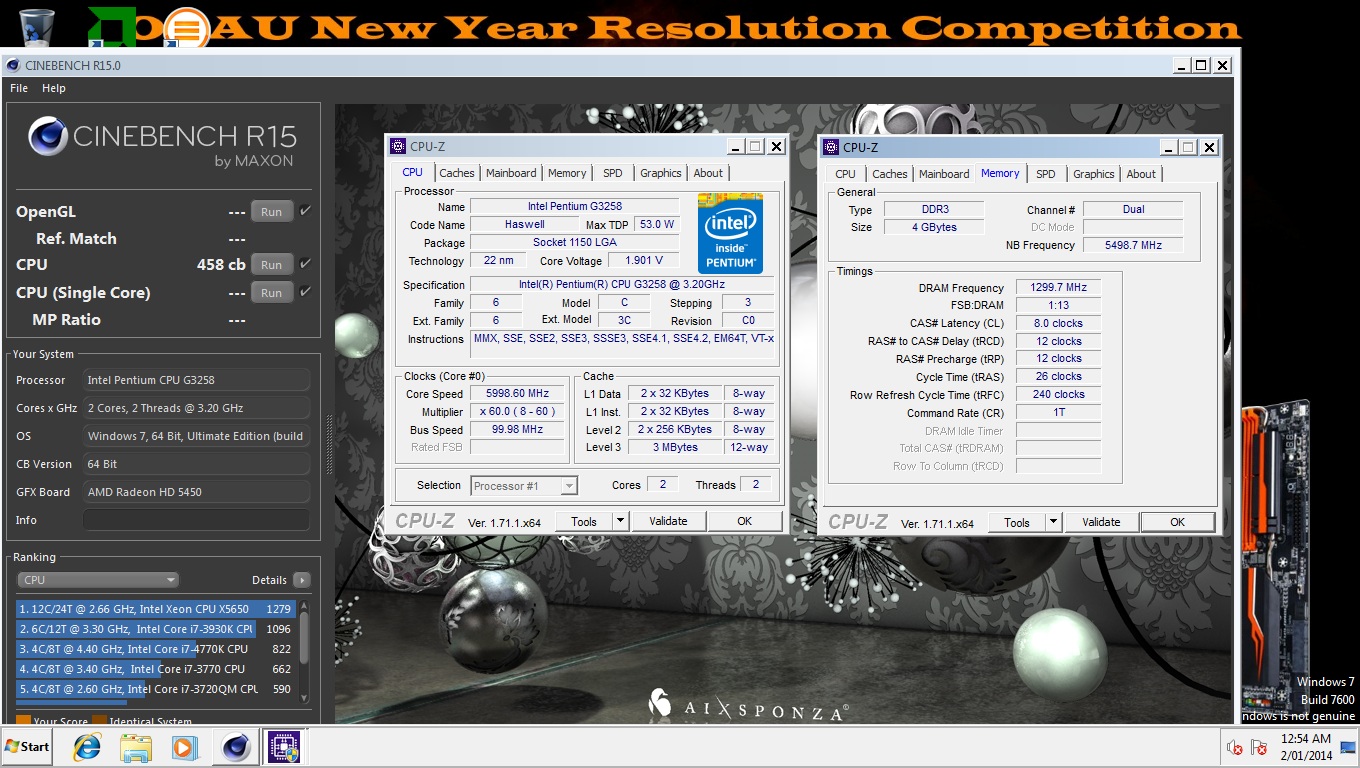
Task: Switch to Mainboard tab in left CPU-Z window
Action: click(x=511, y=173)
